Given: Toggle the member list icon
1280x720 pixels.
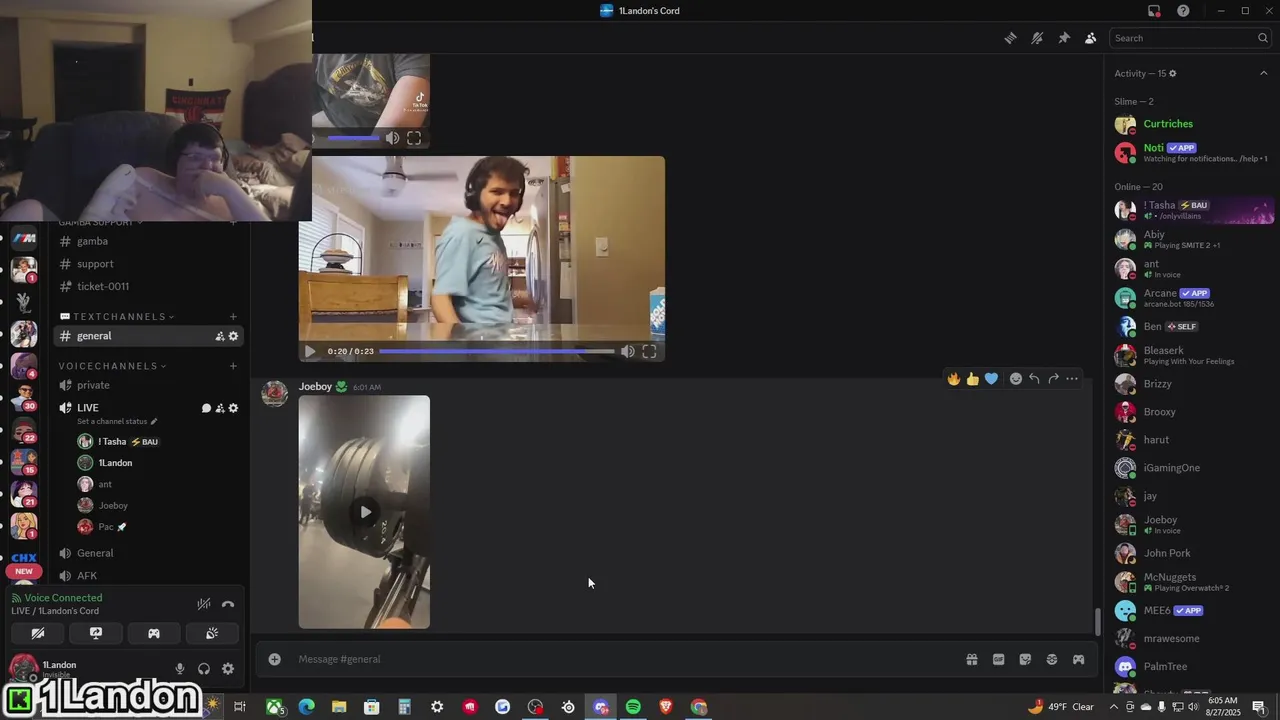Looking at the screenshot, I should pyautogui.click(x=1090, y=38).
